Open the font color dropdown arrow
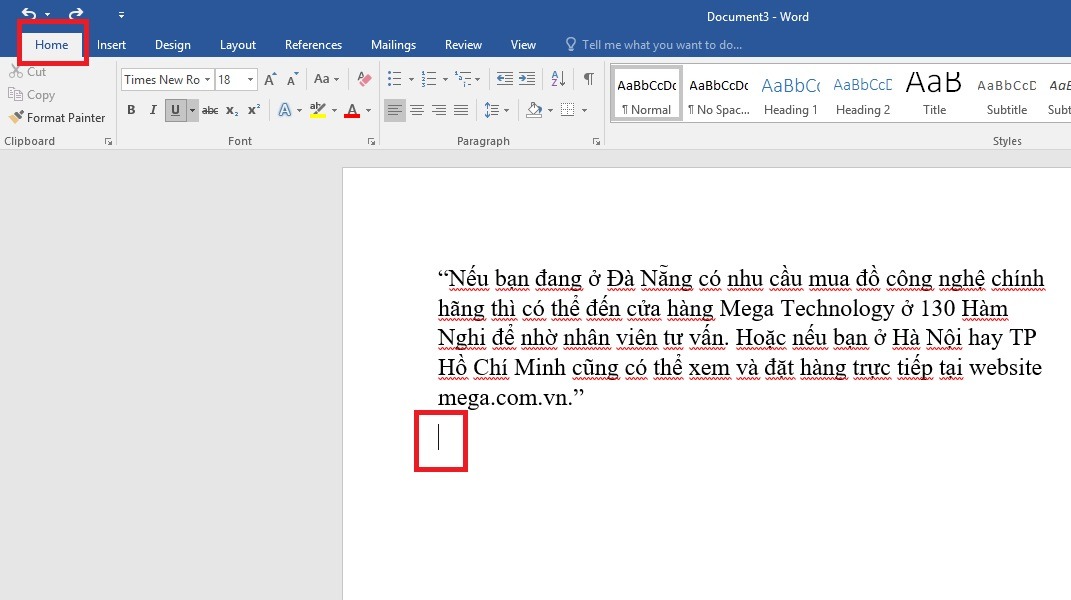The image size is (1071, 600). (368, 110)
